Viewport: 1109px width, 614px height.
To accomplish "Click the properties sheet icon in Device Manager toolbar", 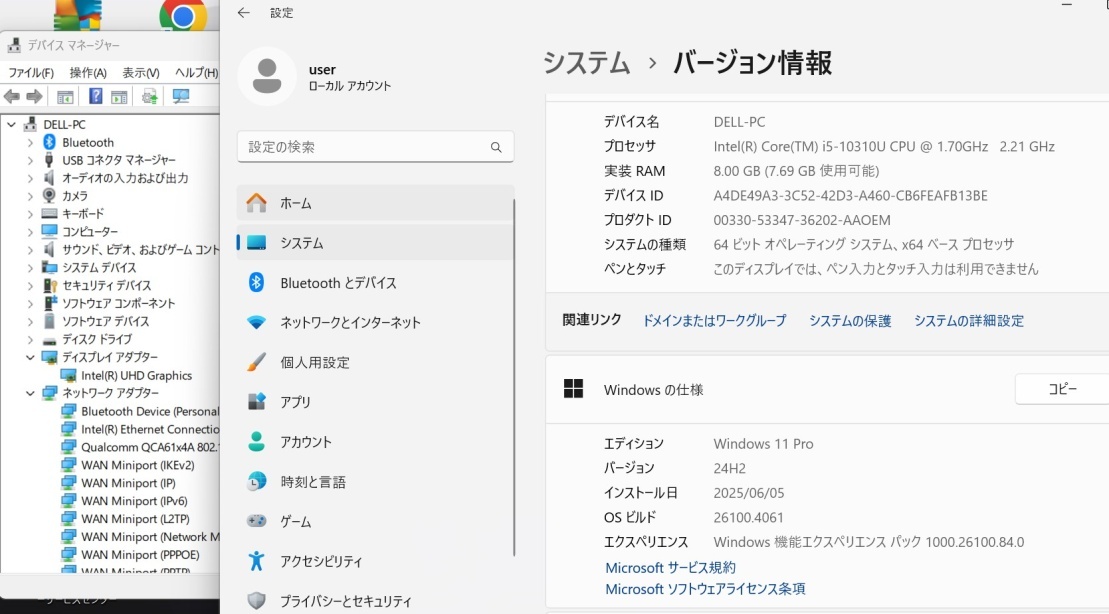I will (x=119, y=96).
